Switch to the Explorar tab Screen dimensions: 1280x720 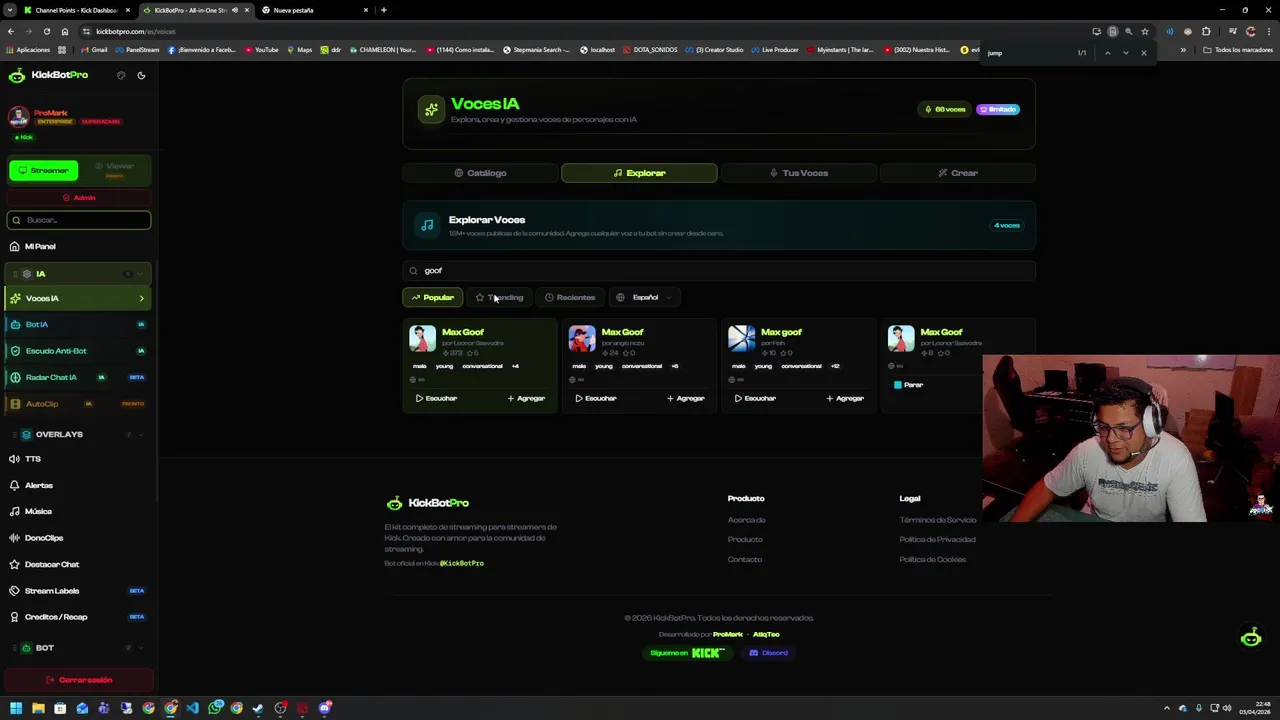coord(639,173)
